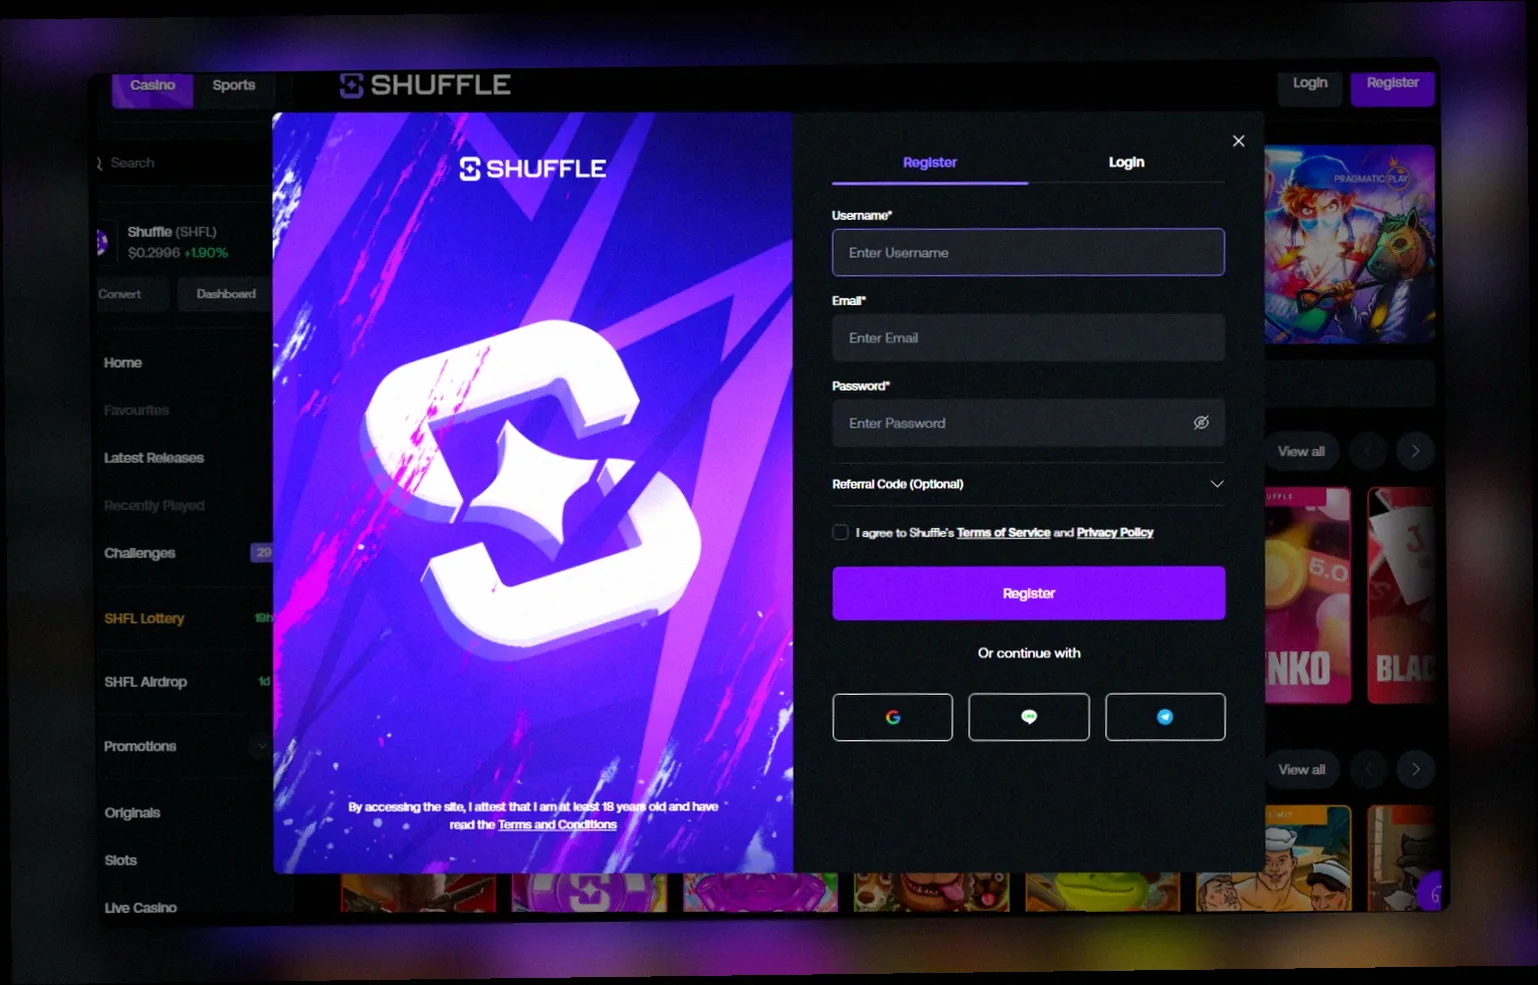The image size is (1538, 985).
Task: Open the Sports tab in header
Action: tap(234, 86)
